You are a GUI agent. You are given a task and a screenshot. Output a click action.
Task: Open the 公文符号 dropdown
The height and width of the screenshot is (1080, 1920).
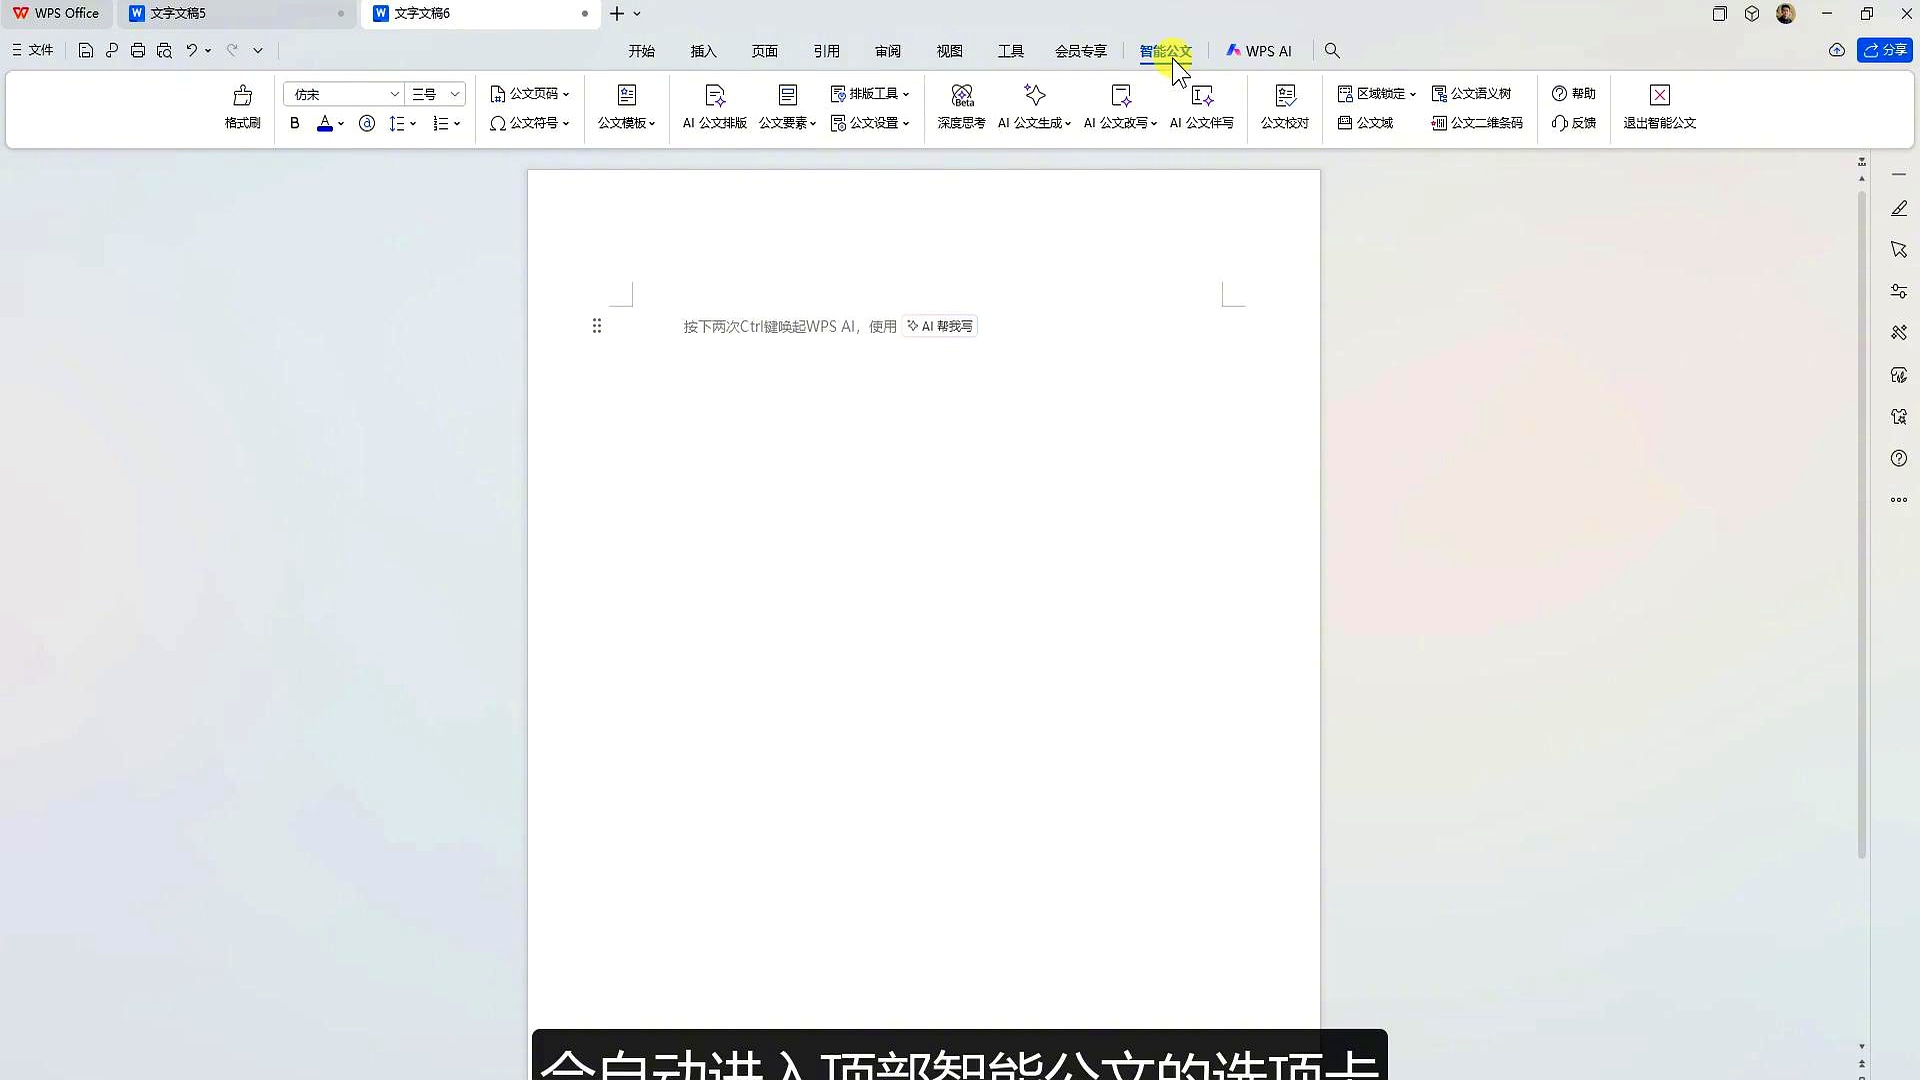(x=529, y=123)
